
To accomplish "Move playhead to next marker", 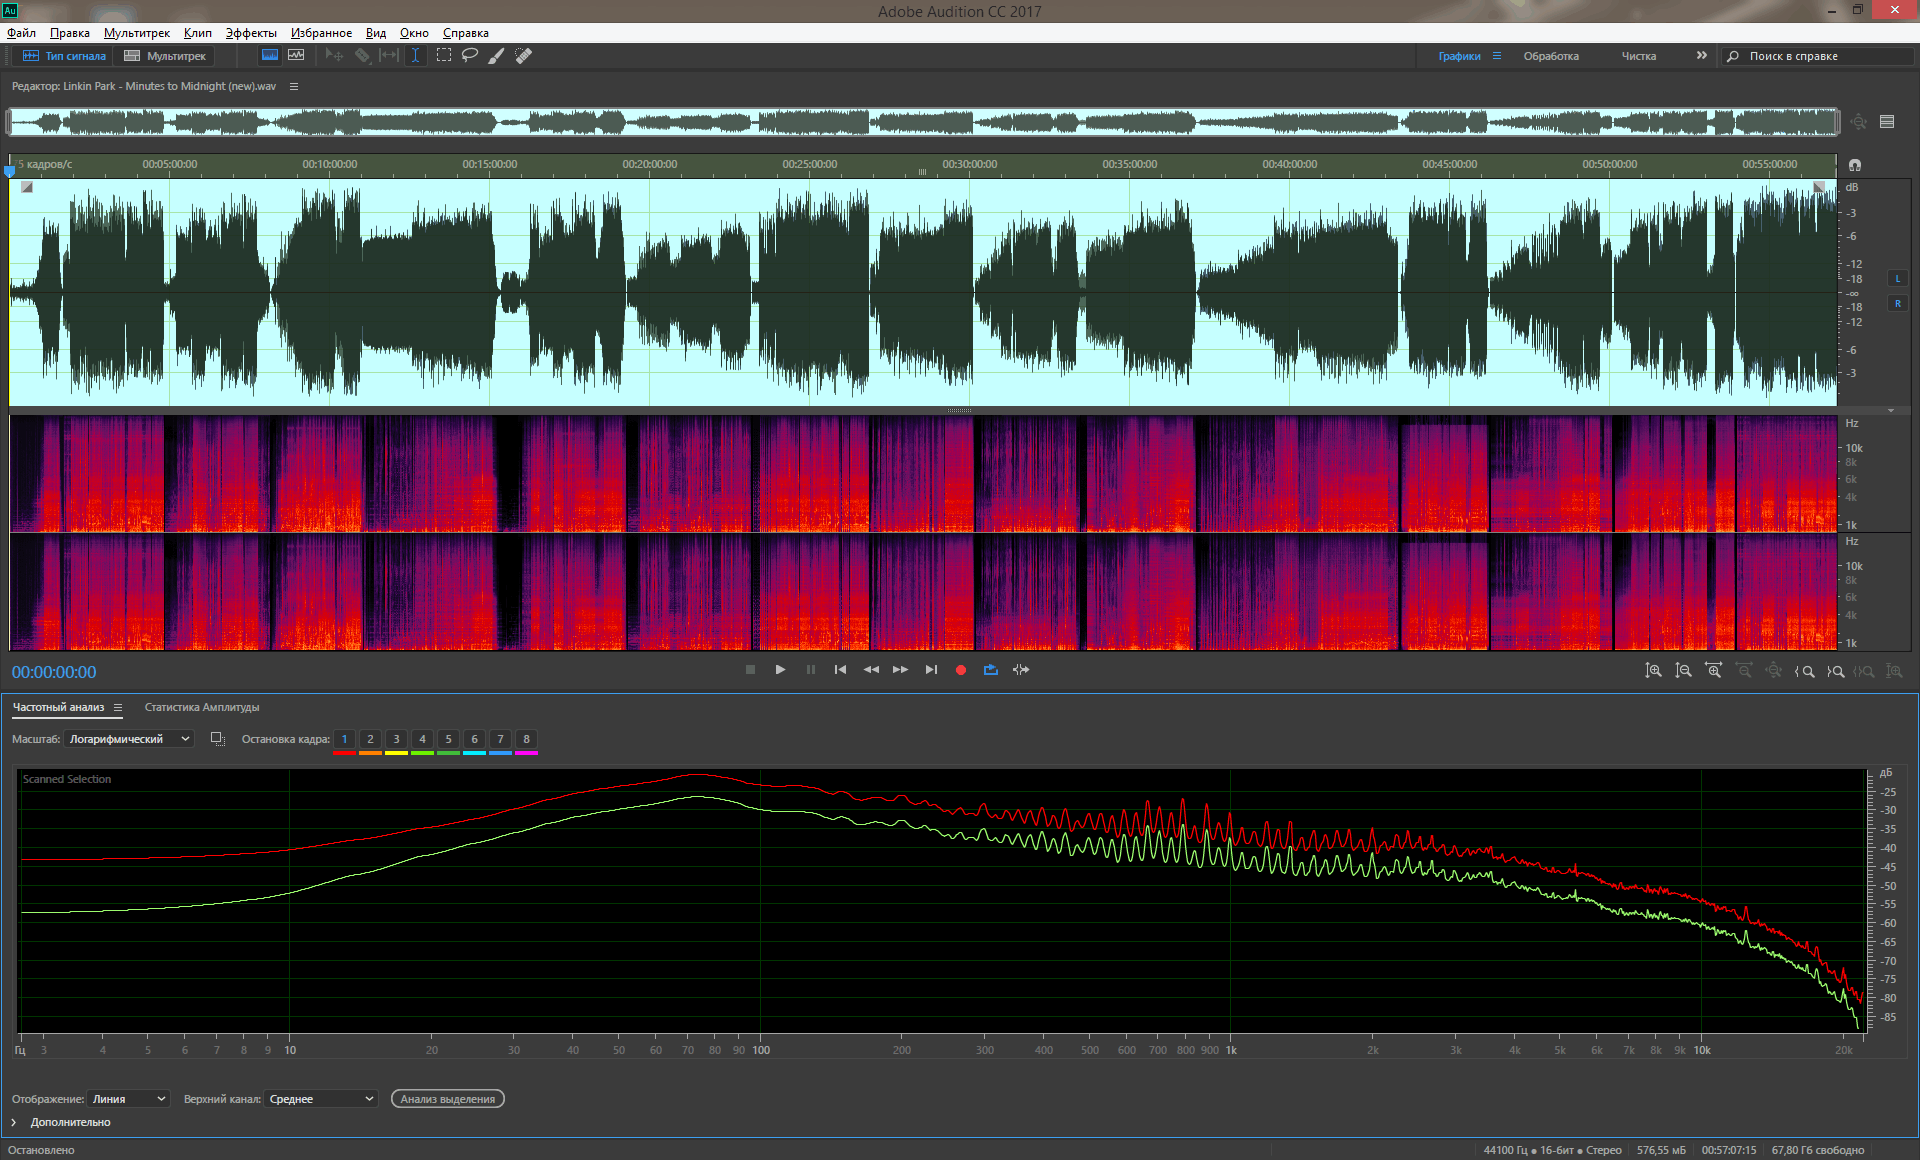I will [x=931, y=670].
